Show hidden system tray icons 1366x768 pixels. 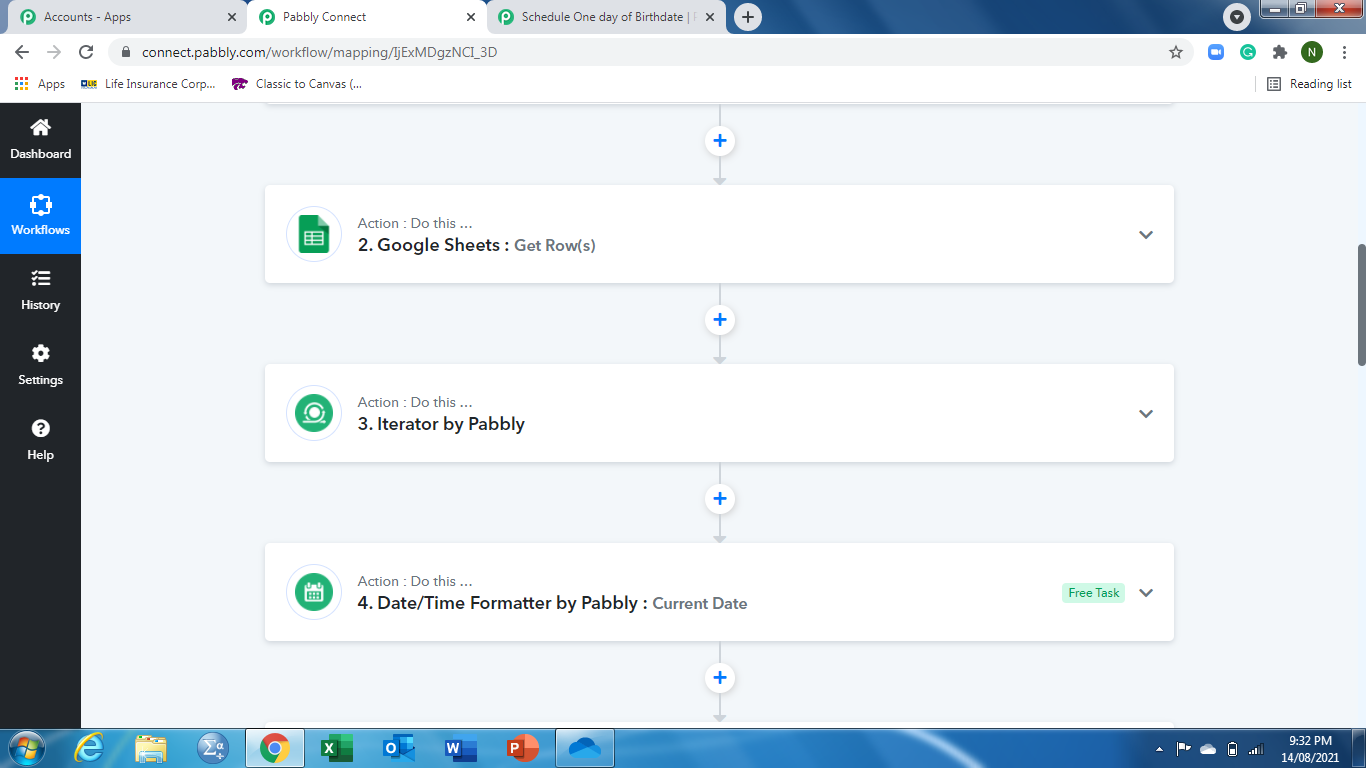[x=1160, y=749]
